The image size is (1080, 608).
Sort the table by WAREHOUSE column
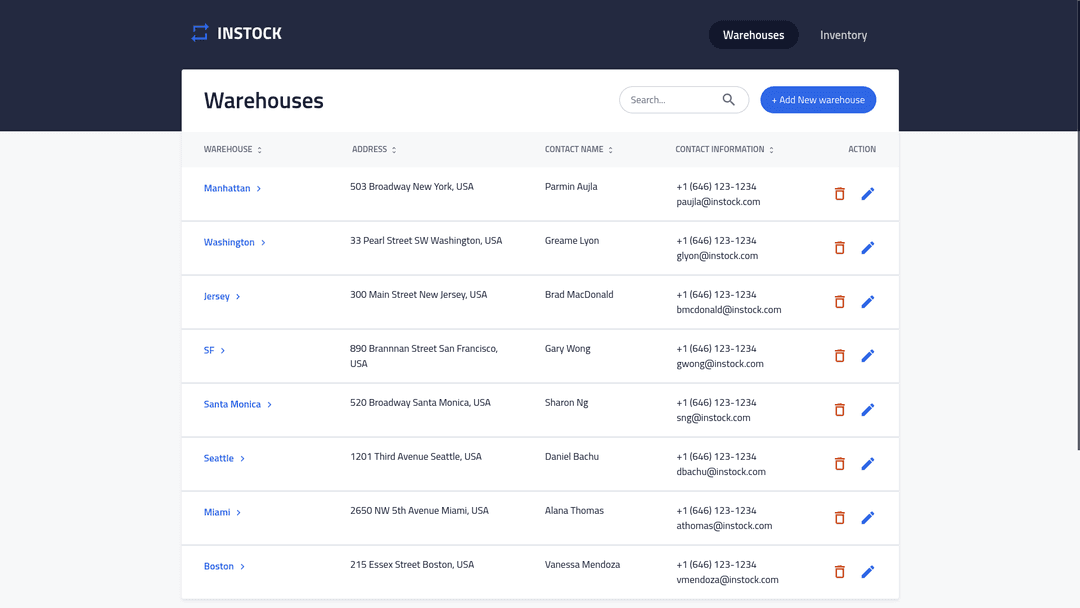tap(258, 148)
